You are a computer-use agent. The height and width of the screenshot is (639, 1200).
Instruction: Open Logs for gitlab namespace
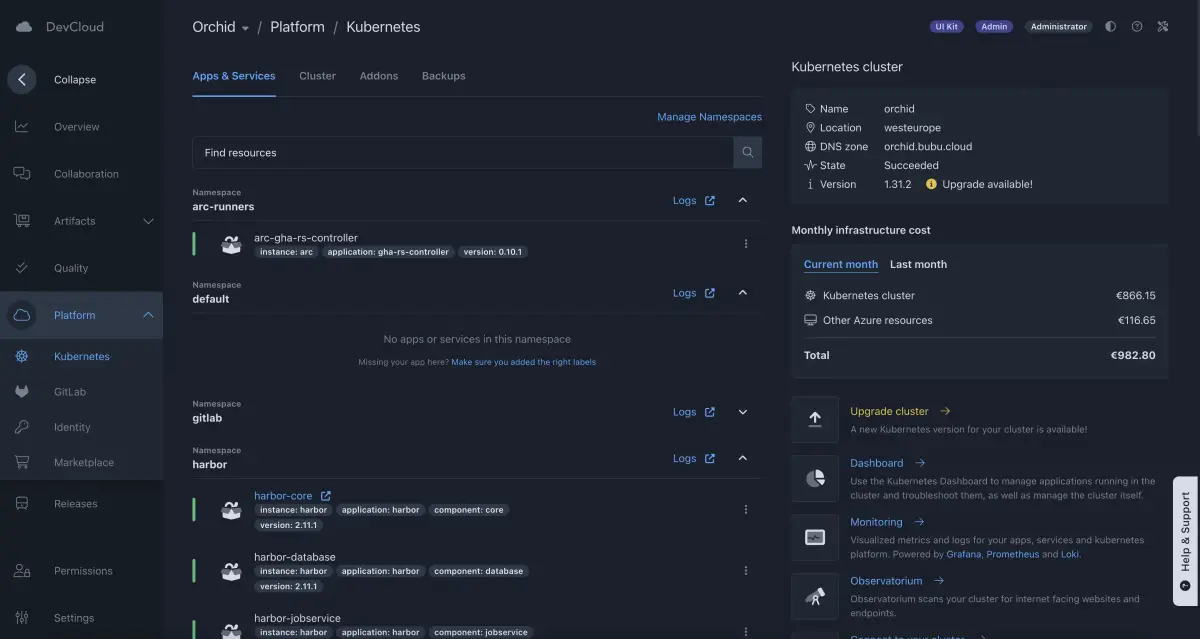click(x=694, y=412)
